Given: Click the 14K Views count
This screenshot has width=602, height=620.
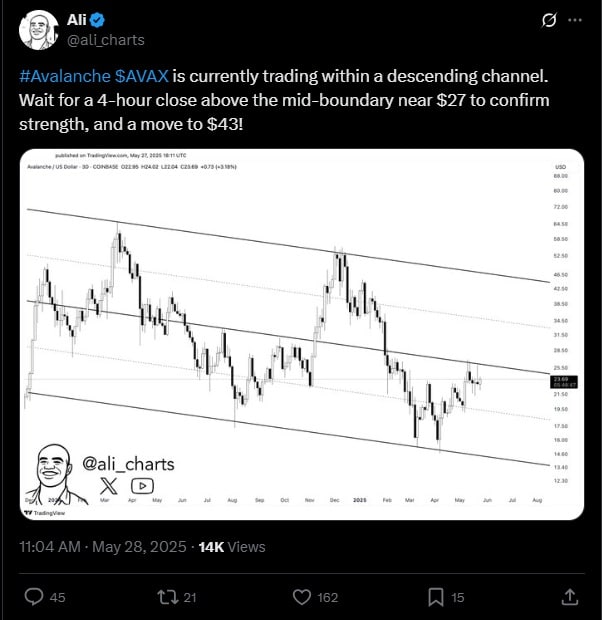Looking at the screenshot, I should pos(232,547).
